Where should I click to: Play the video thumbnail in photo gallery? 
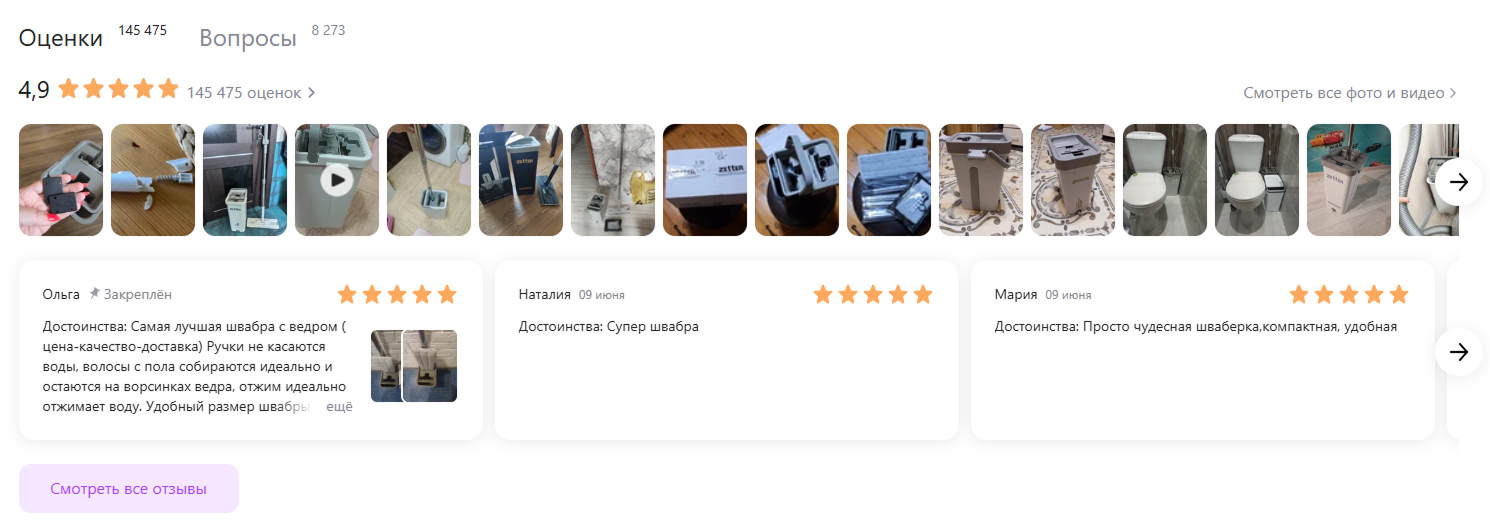tap(337, 180)
